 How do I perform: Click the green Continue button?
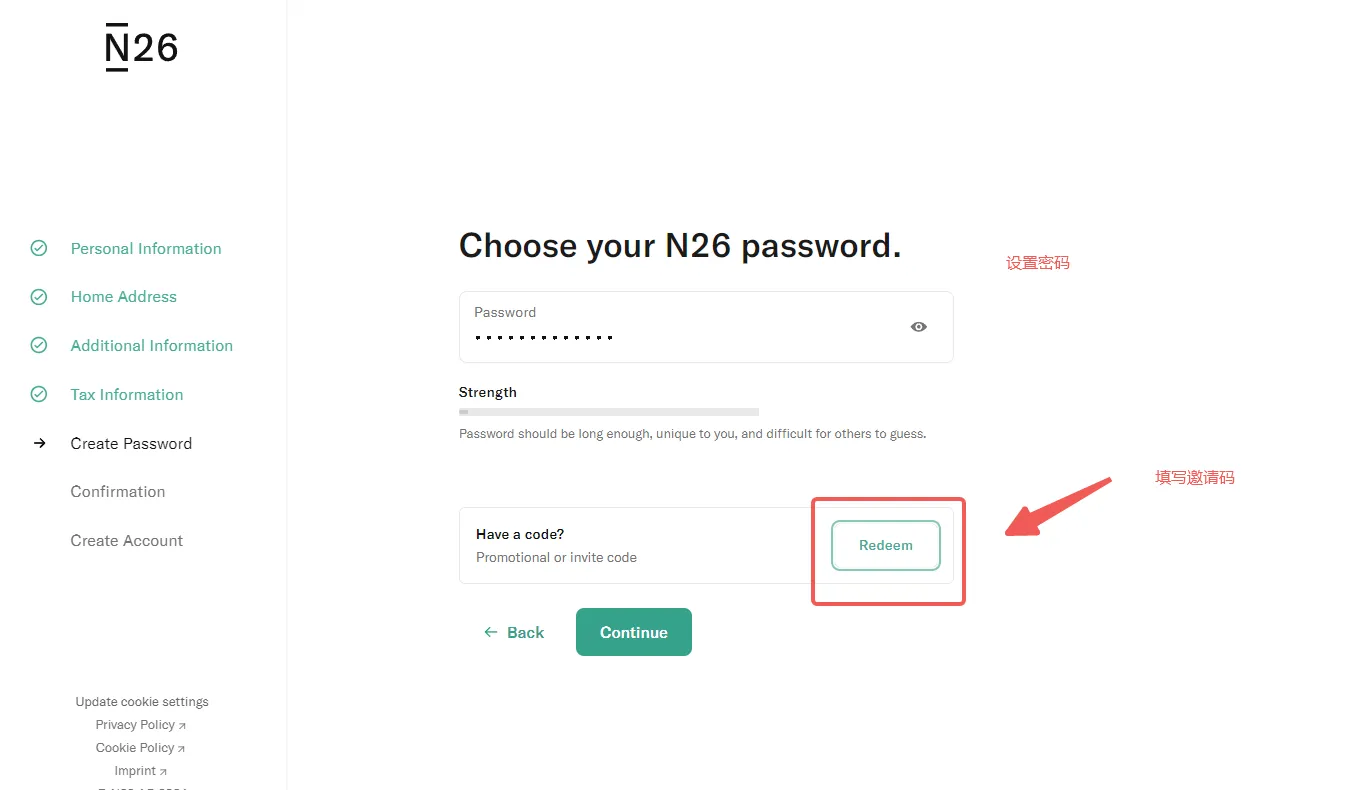click(634, 632)
